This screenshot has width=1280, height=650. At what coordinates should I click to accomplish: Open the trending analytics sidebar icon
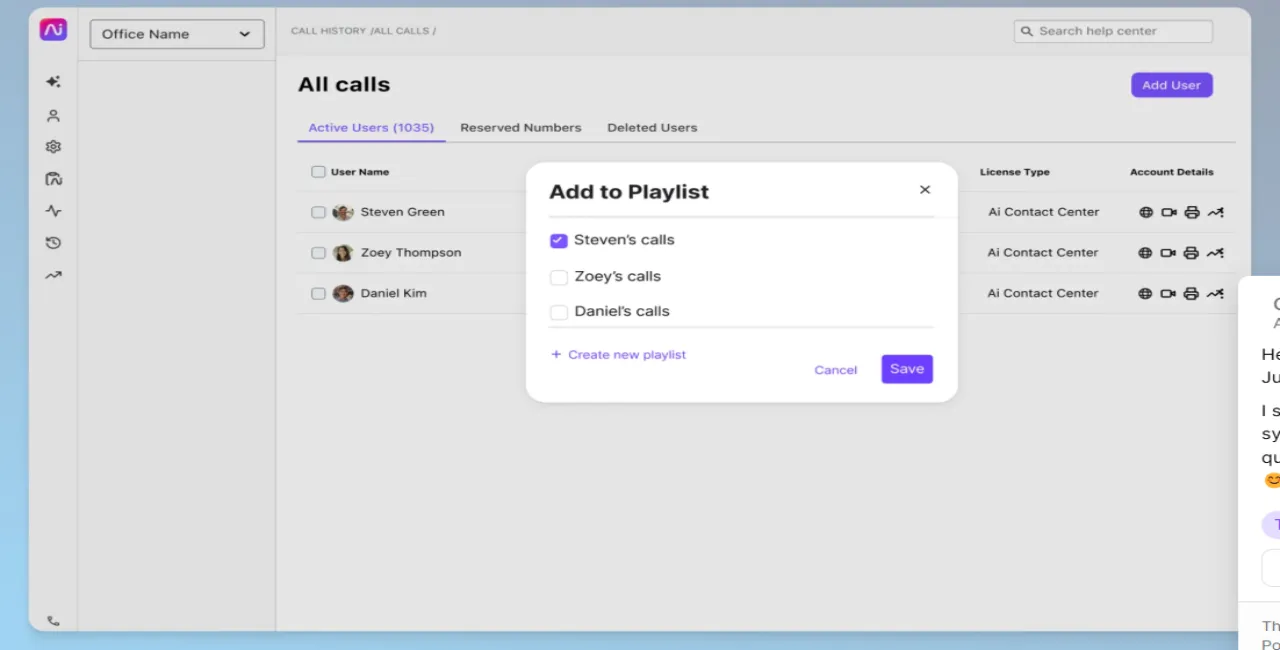[x=53, y=275]
